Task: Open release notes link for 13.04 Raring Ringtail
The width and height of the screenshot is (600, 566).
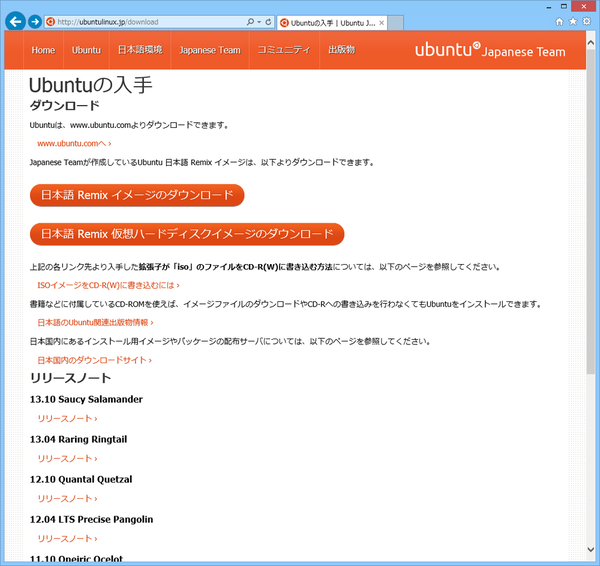Action: click(67, 458)
